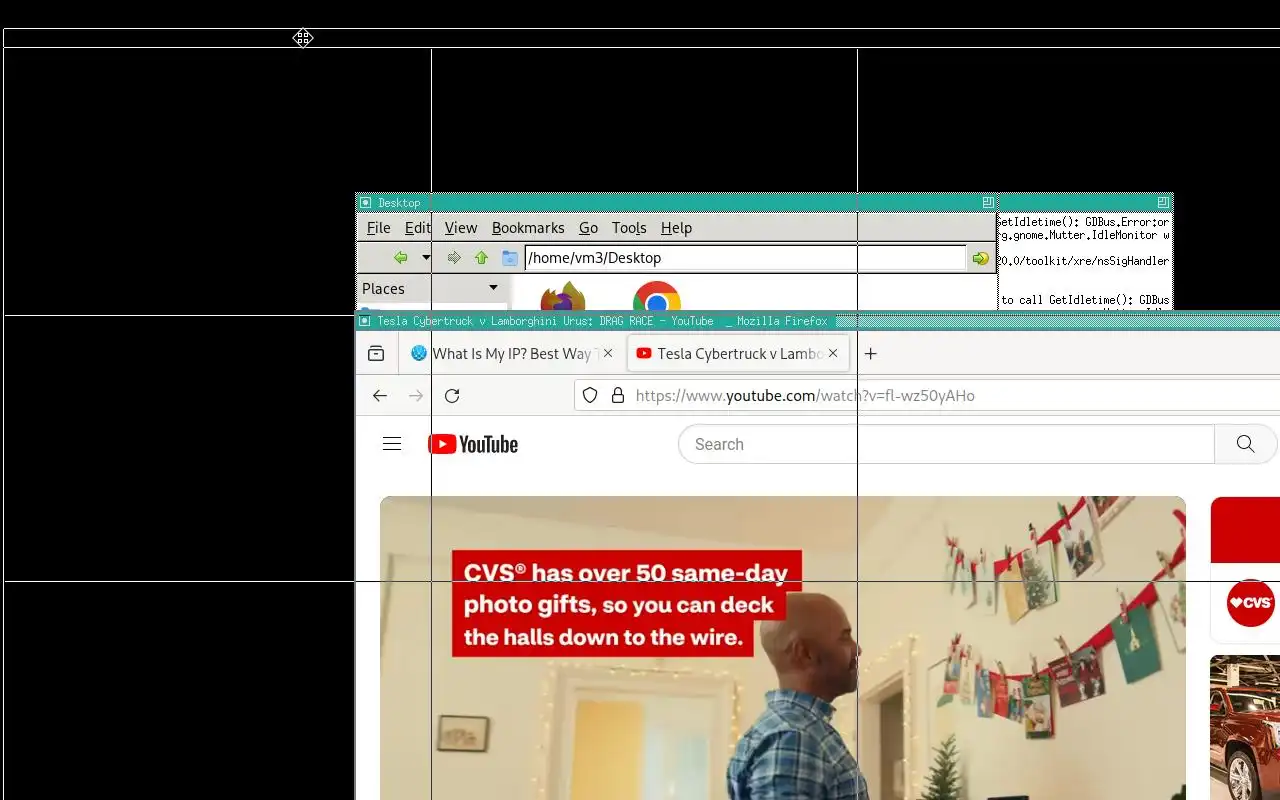This screenshot has height=800, width=1280.
Task: Close the Tesla Cybertruck tab
Action: point(833,353)
